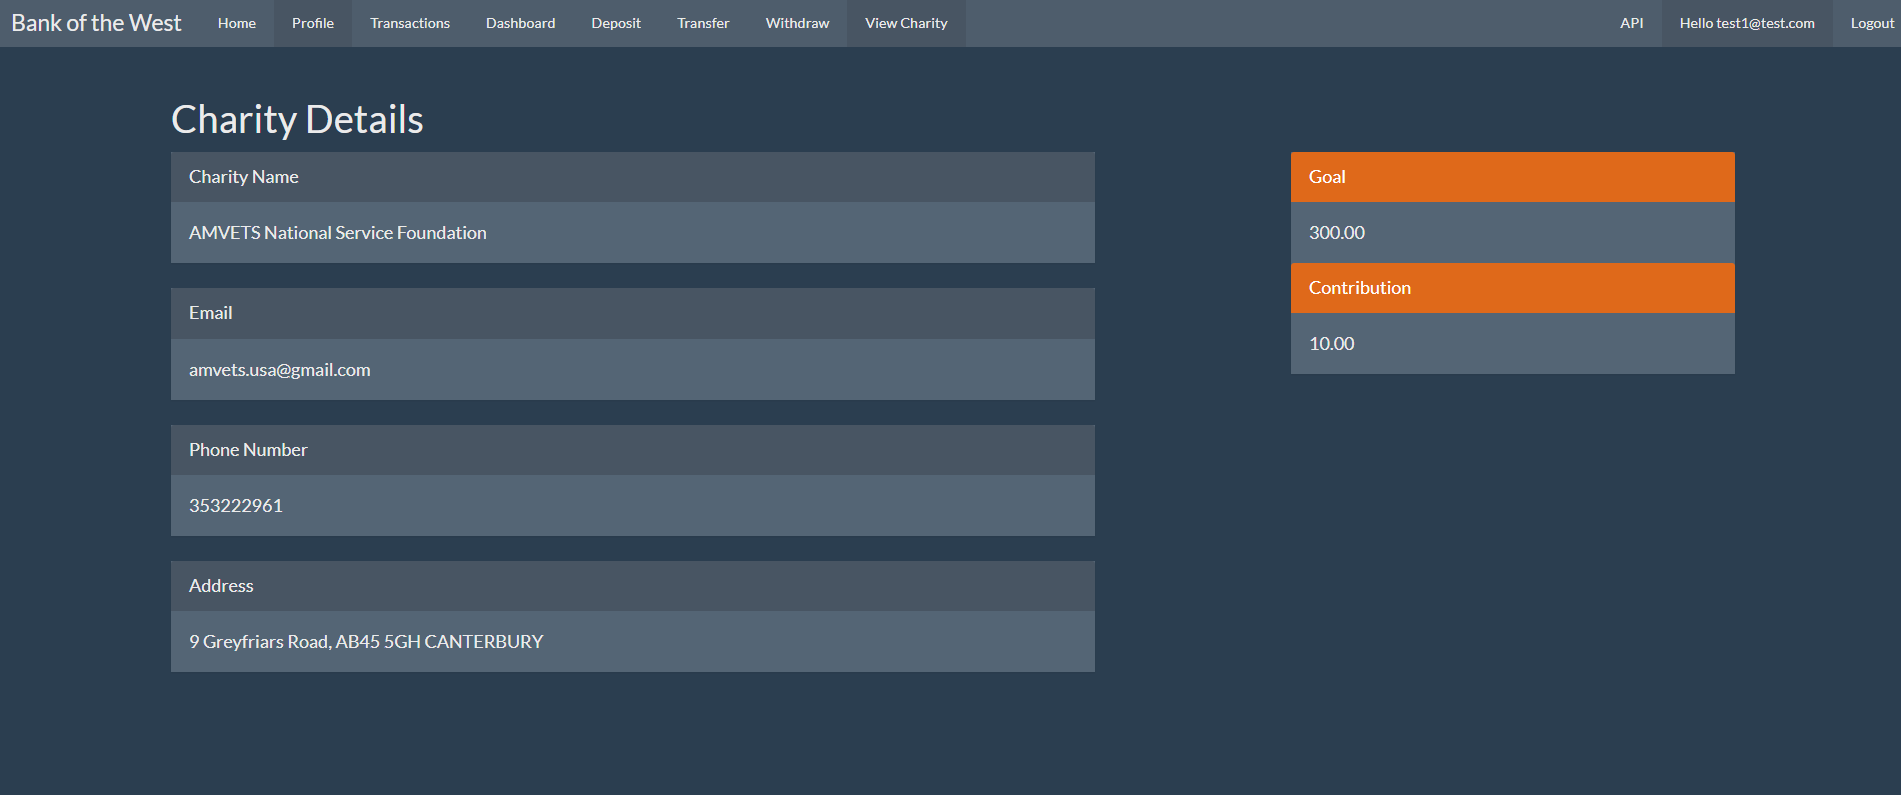Click the Charity Details heading
This screenshot has height=795, width=1901.
click(297, 120)
